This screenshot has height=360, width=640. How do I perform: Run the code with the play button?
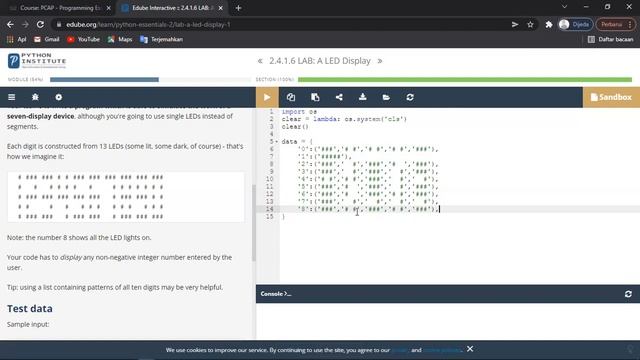coord(267,97)
